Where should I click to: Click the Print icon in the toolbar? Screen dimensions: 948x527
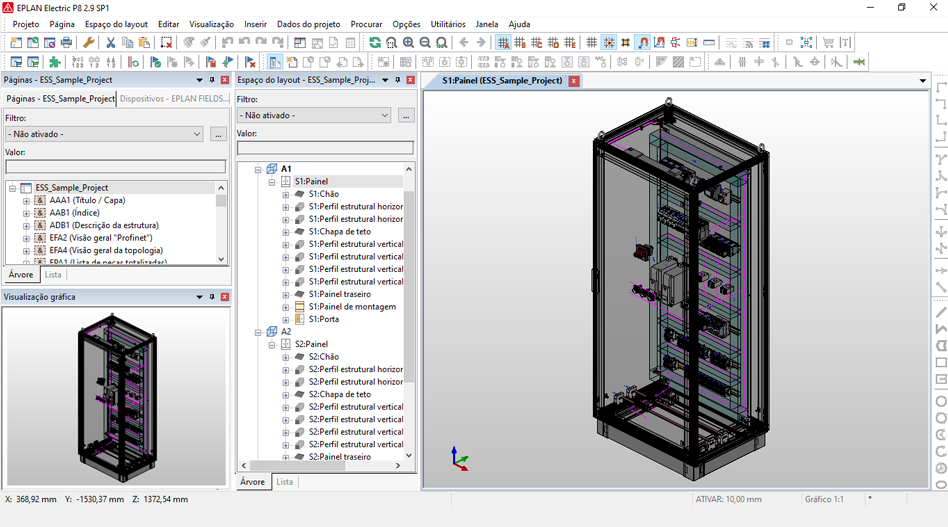tap(67, 43)
